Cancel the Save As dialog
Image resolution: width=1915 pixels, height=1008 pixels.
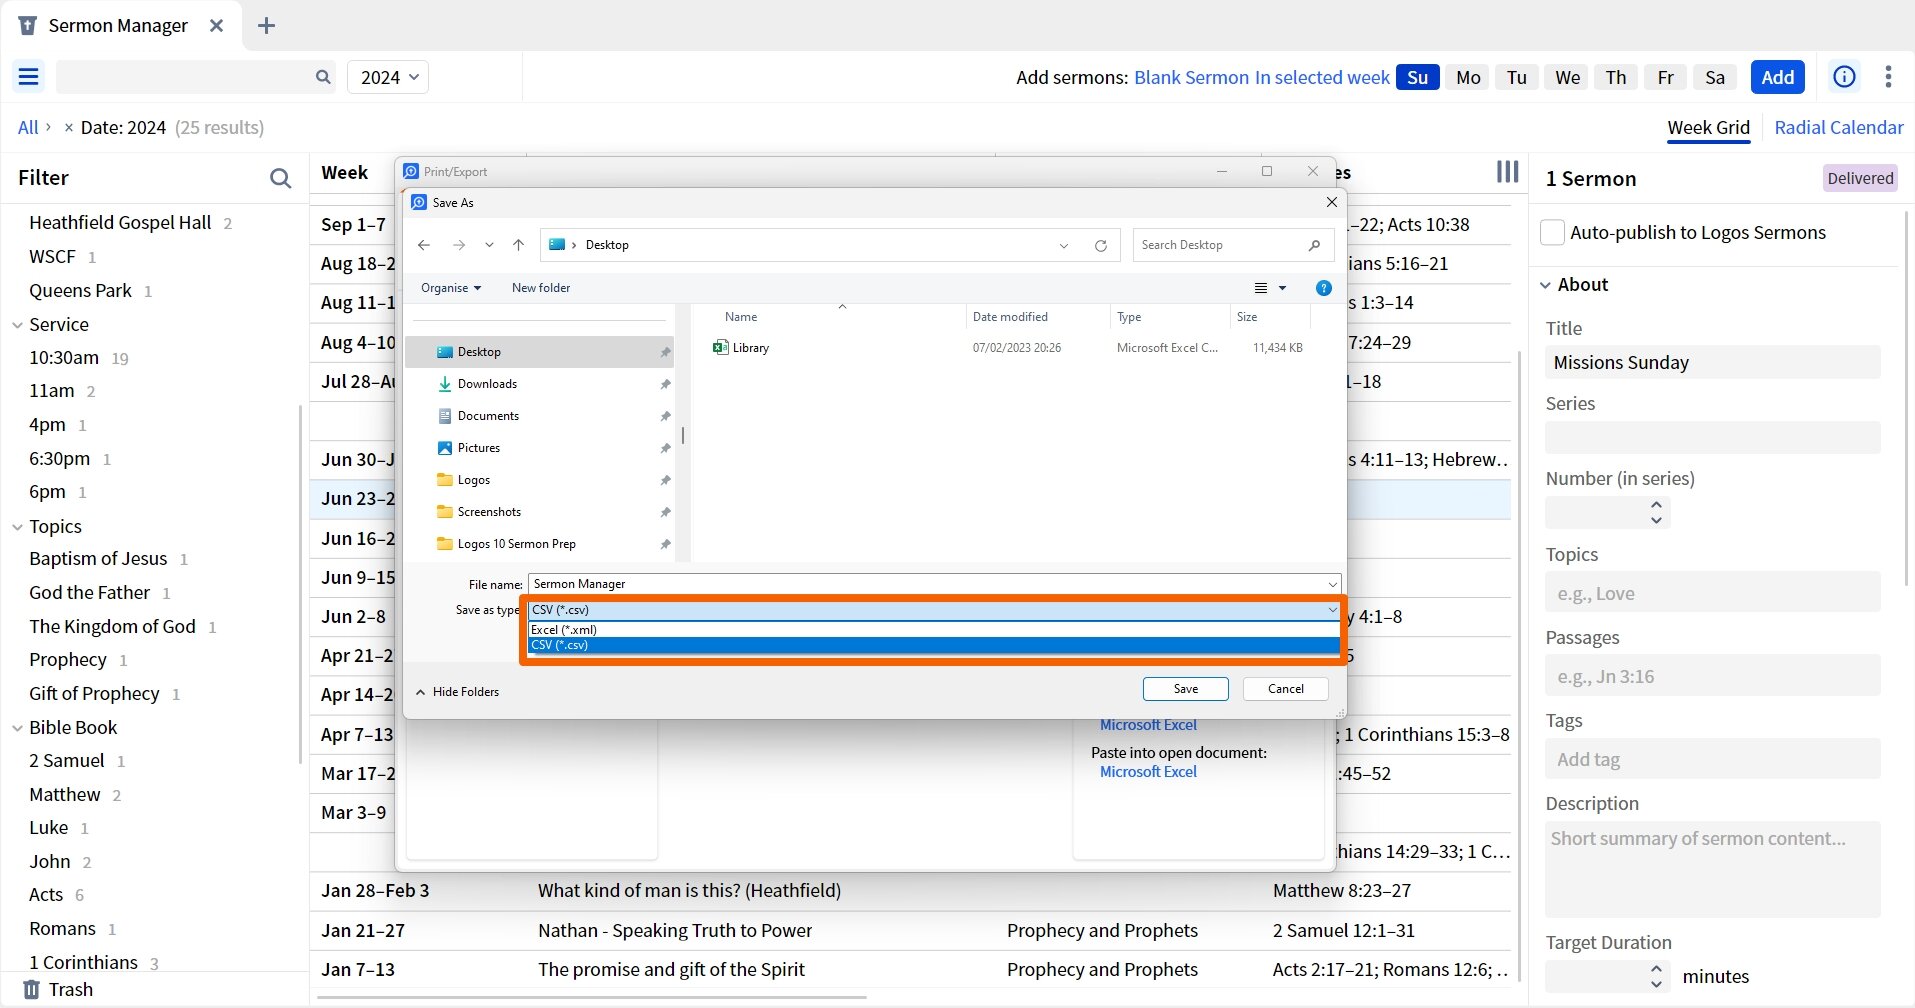[x=1286, y=689]
